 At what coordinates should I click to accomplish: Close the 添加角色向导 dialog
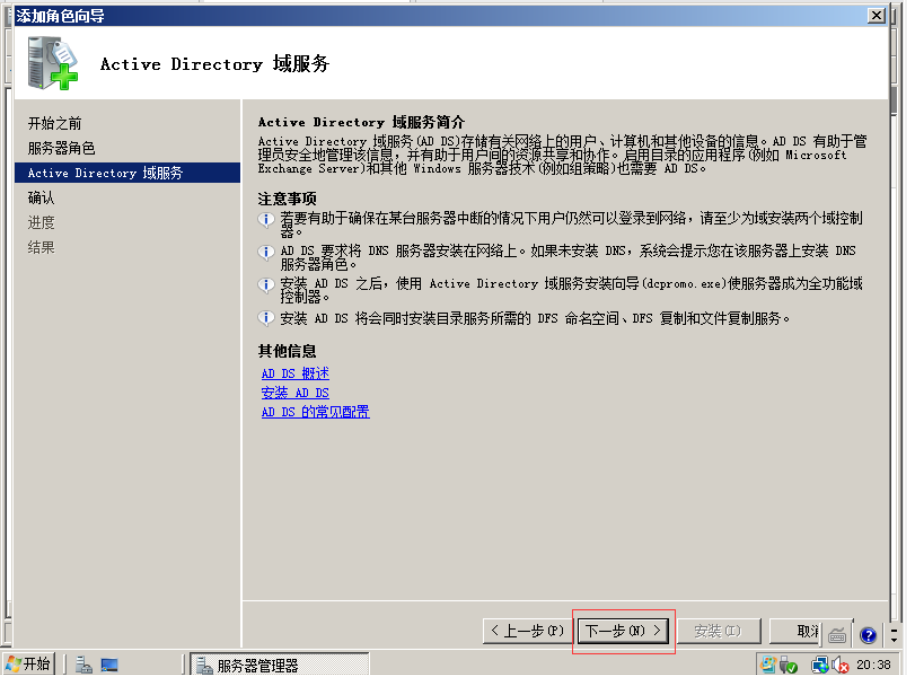pos(877,16)
